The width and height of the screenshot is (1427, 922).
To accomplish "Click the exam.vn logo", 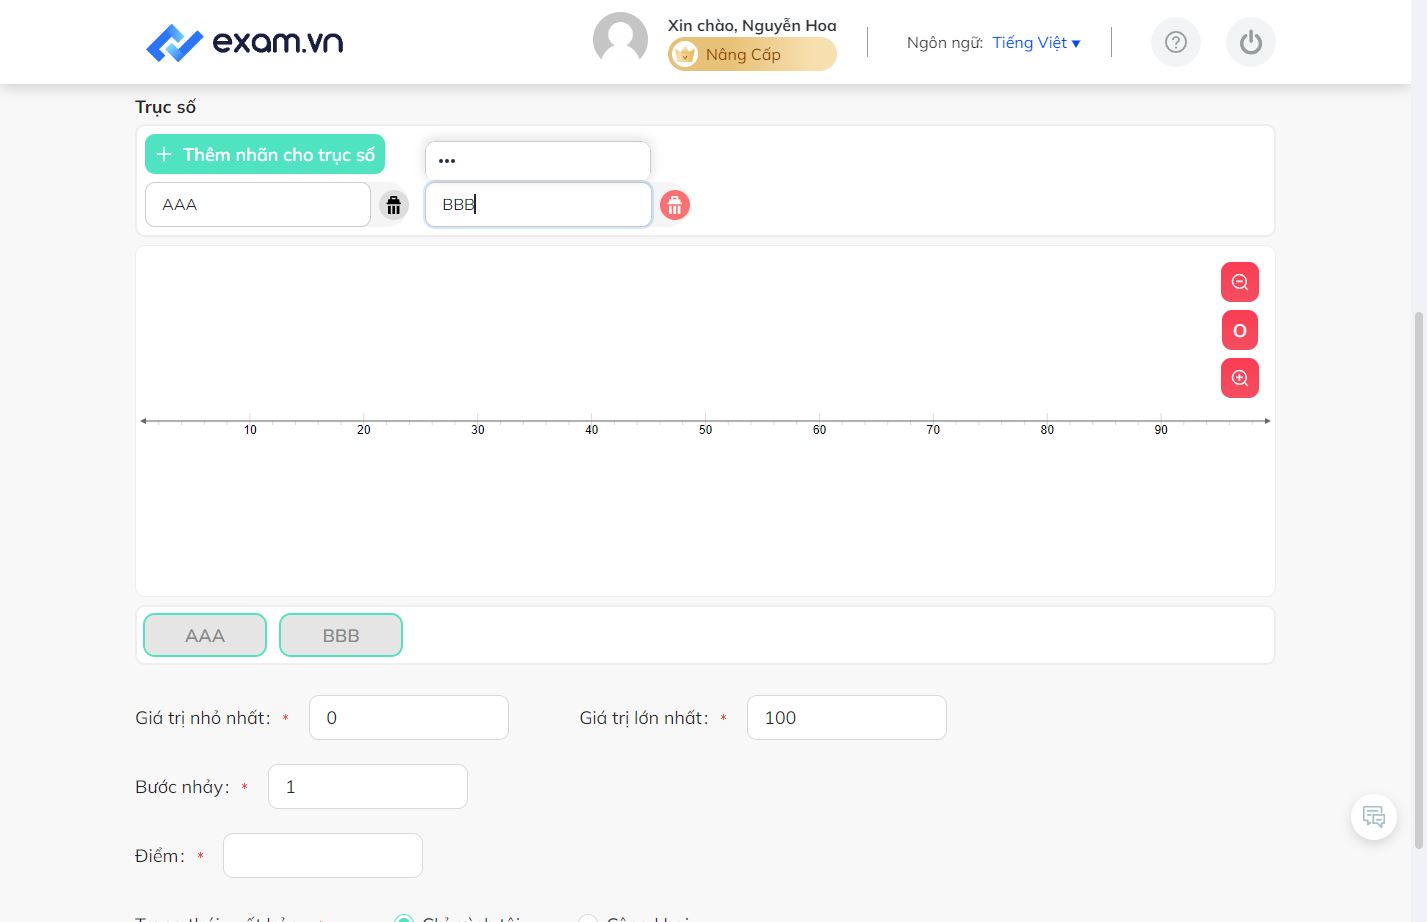I will tap(245, 42).
